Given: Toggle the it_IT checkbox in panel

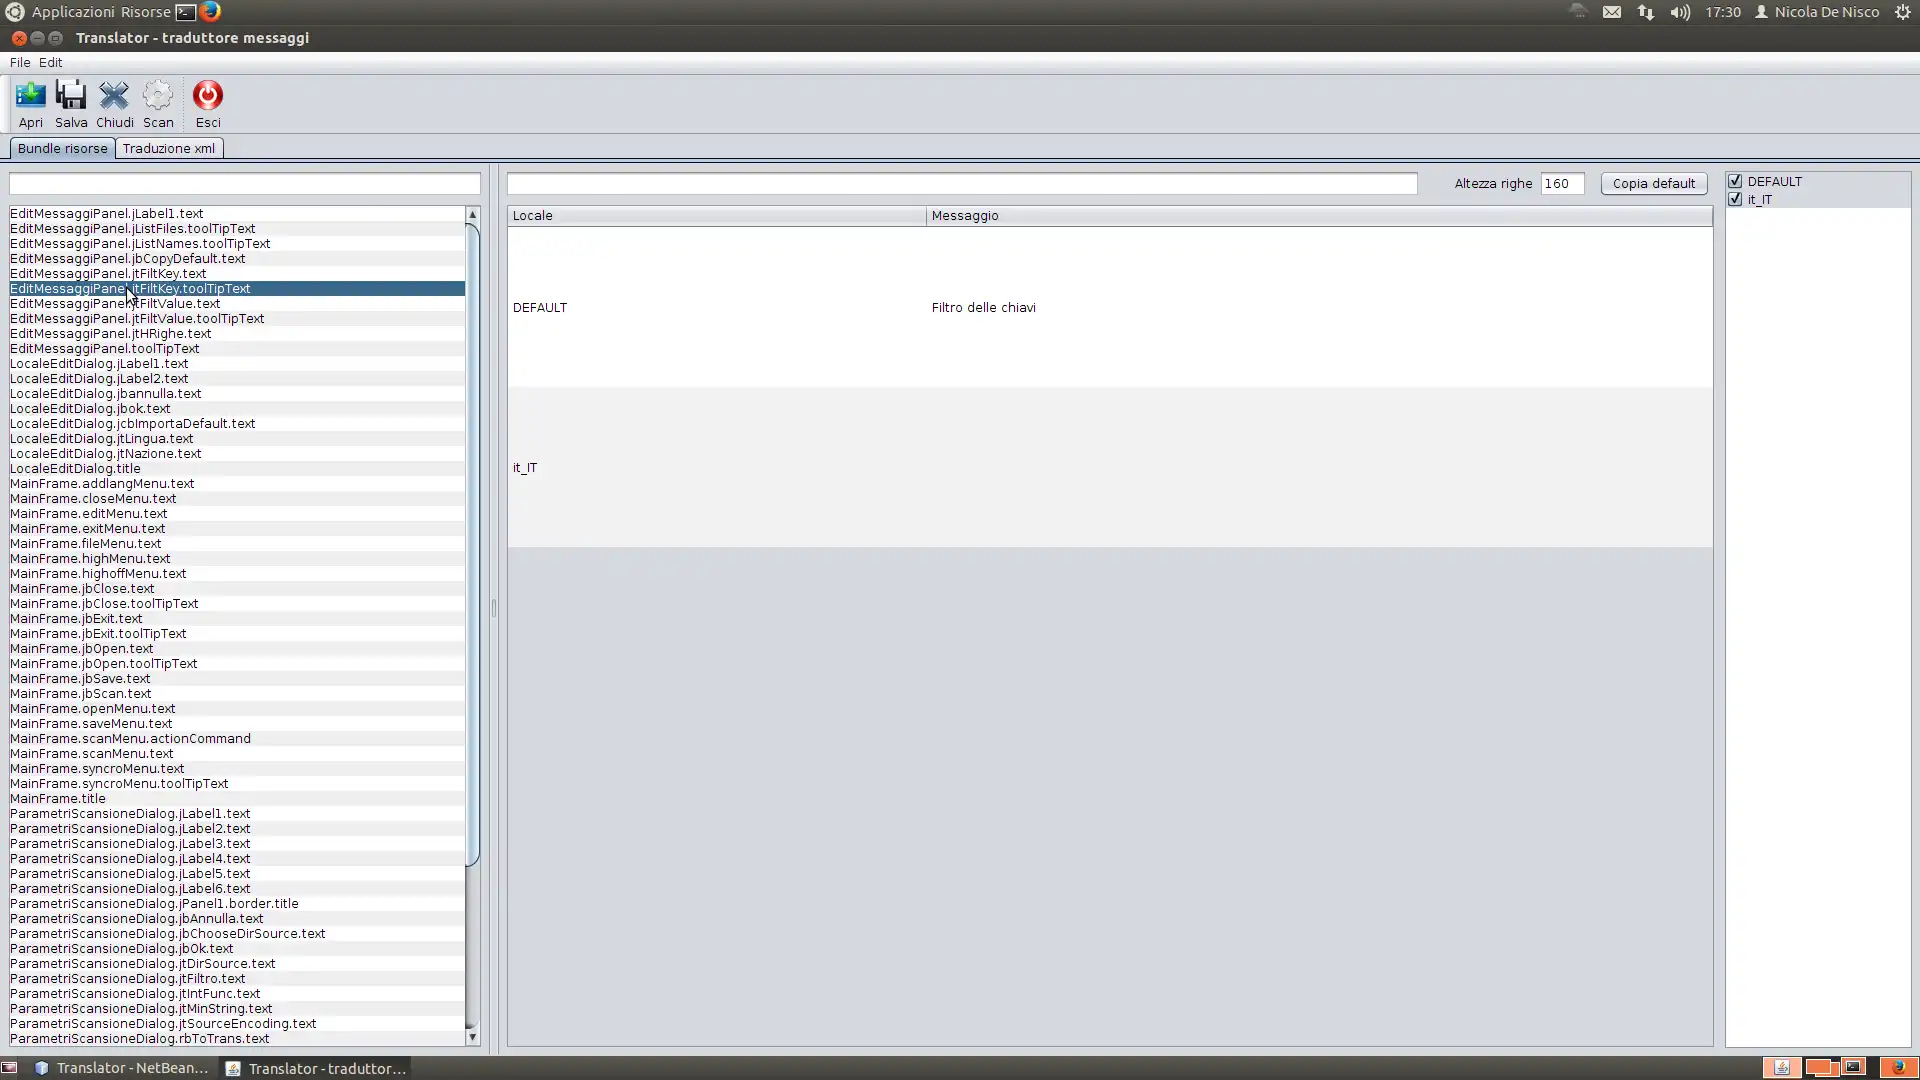Looking at the screenshot, I should [1735, 198].
